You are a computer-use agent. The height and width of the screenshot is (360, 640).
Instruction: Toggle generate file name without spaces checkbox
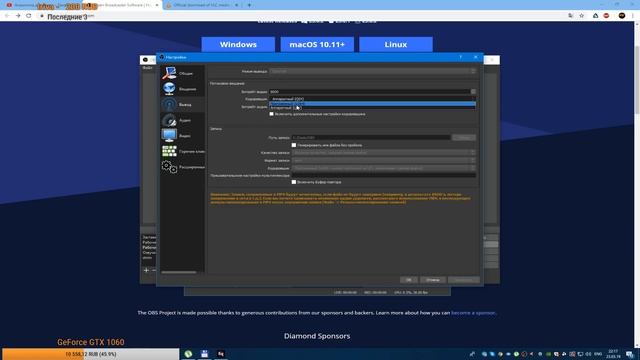tap(293, 145)
